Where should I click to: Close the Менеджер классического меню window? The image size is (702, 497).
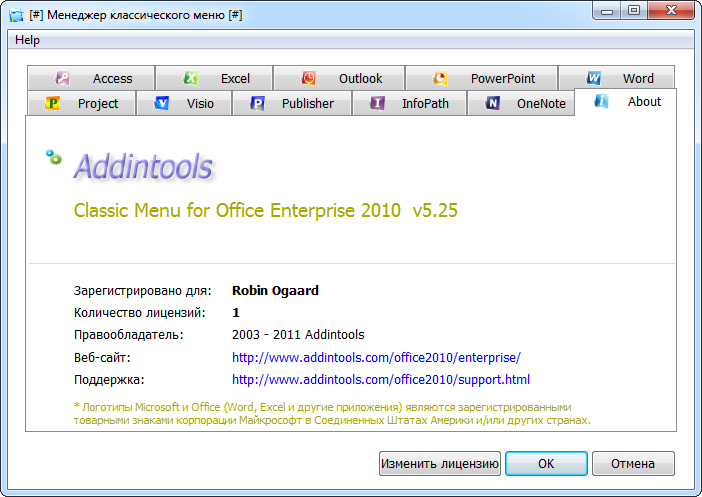pyautogui.click(x=671, y=11)
